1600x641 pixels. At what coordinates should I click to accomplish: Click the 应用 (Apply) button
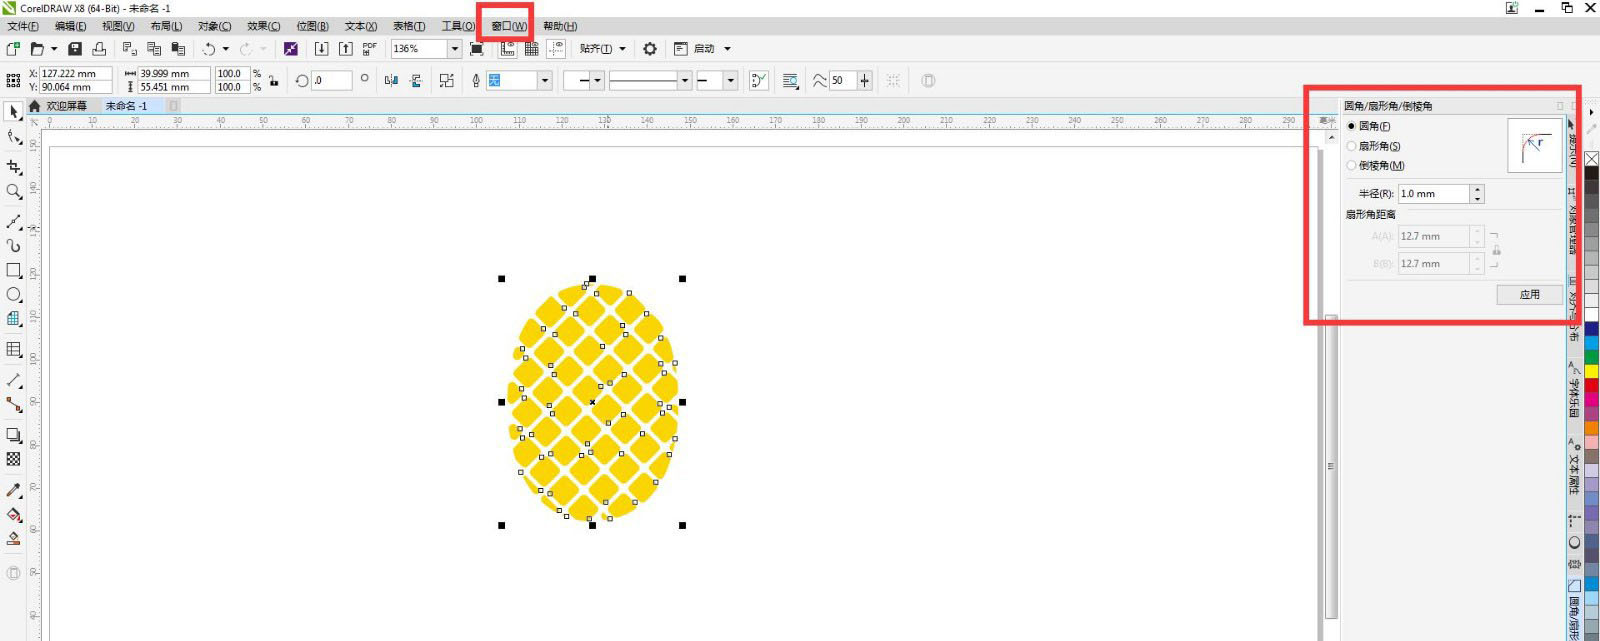[1529, 294]
